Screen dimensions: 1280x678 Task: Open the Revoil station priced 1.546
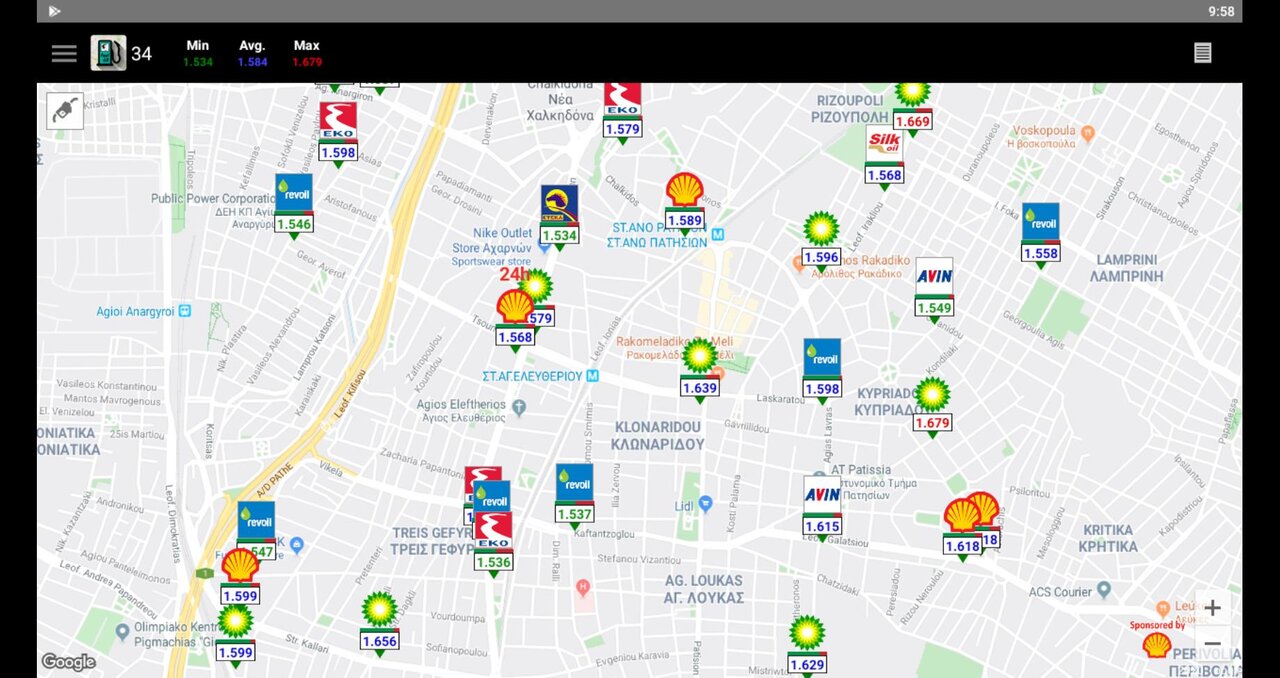click(x=294, y=204)
